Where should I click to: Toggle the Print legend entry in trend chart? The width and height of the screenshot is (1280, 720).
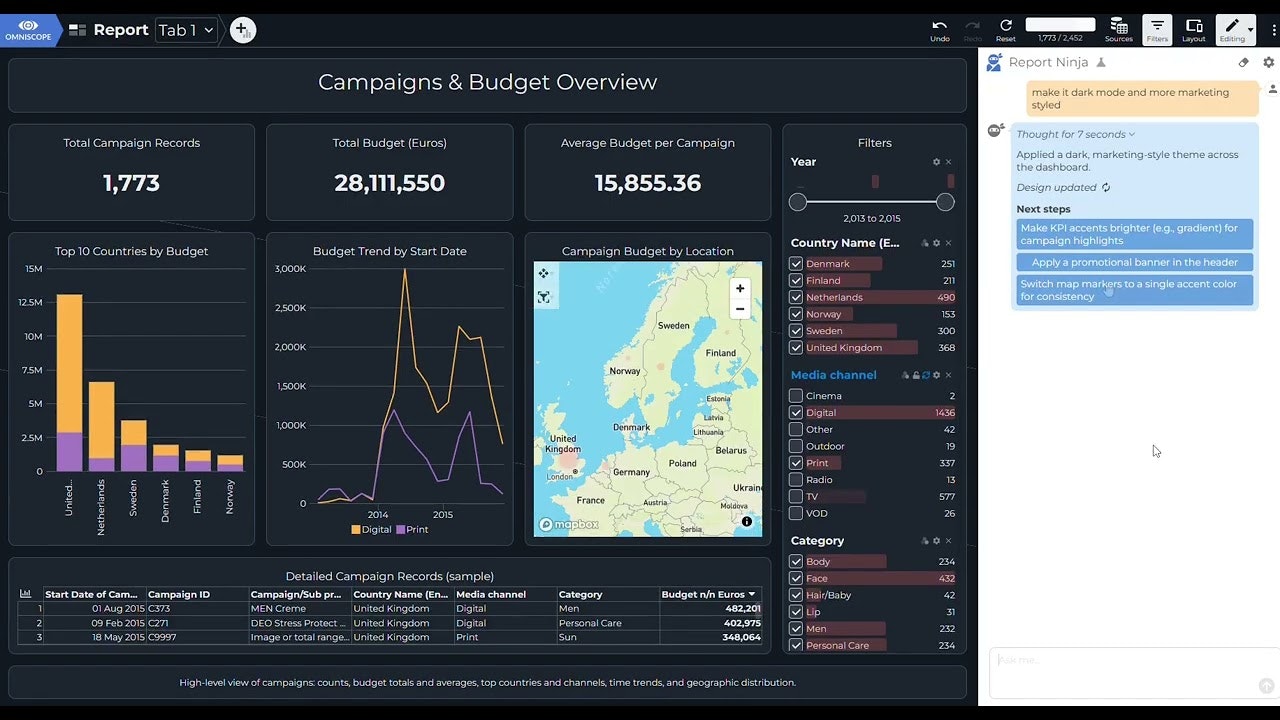tap(412, 529)
